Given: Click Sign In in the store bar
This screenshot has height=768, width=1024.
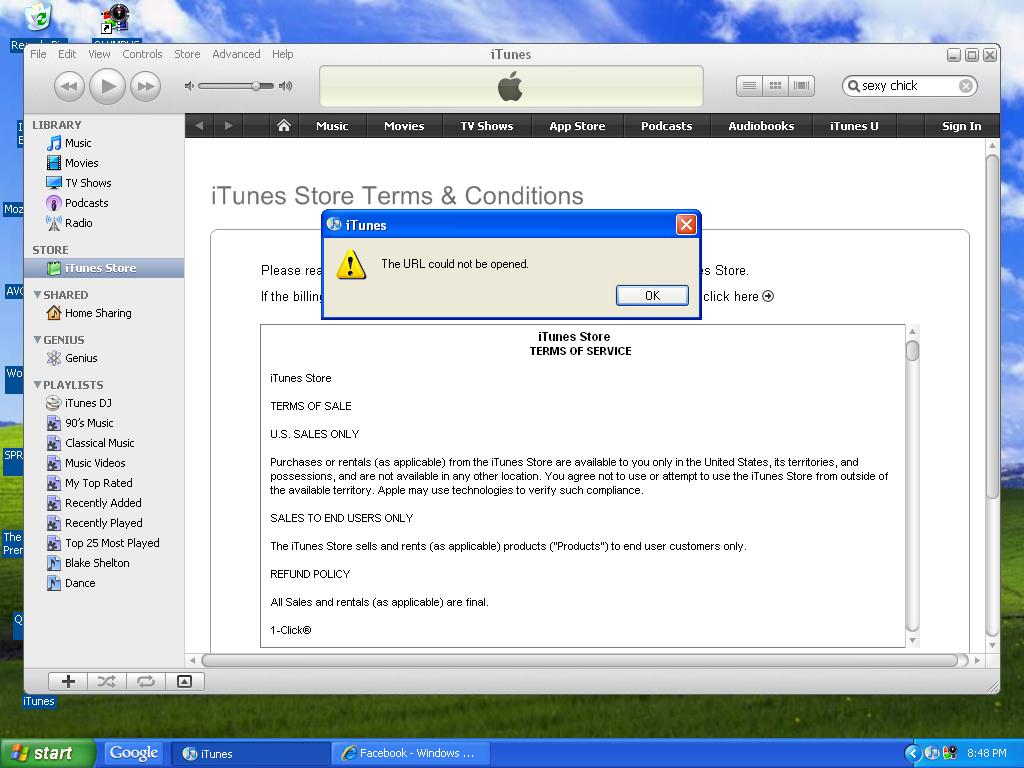Looking at the screenshot, I should coord(961,126).
